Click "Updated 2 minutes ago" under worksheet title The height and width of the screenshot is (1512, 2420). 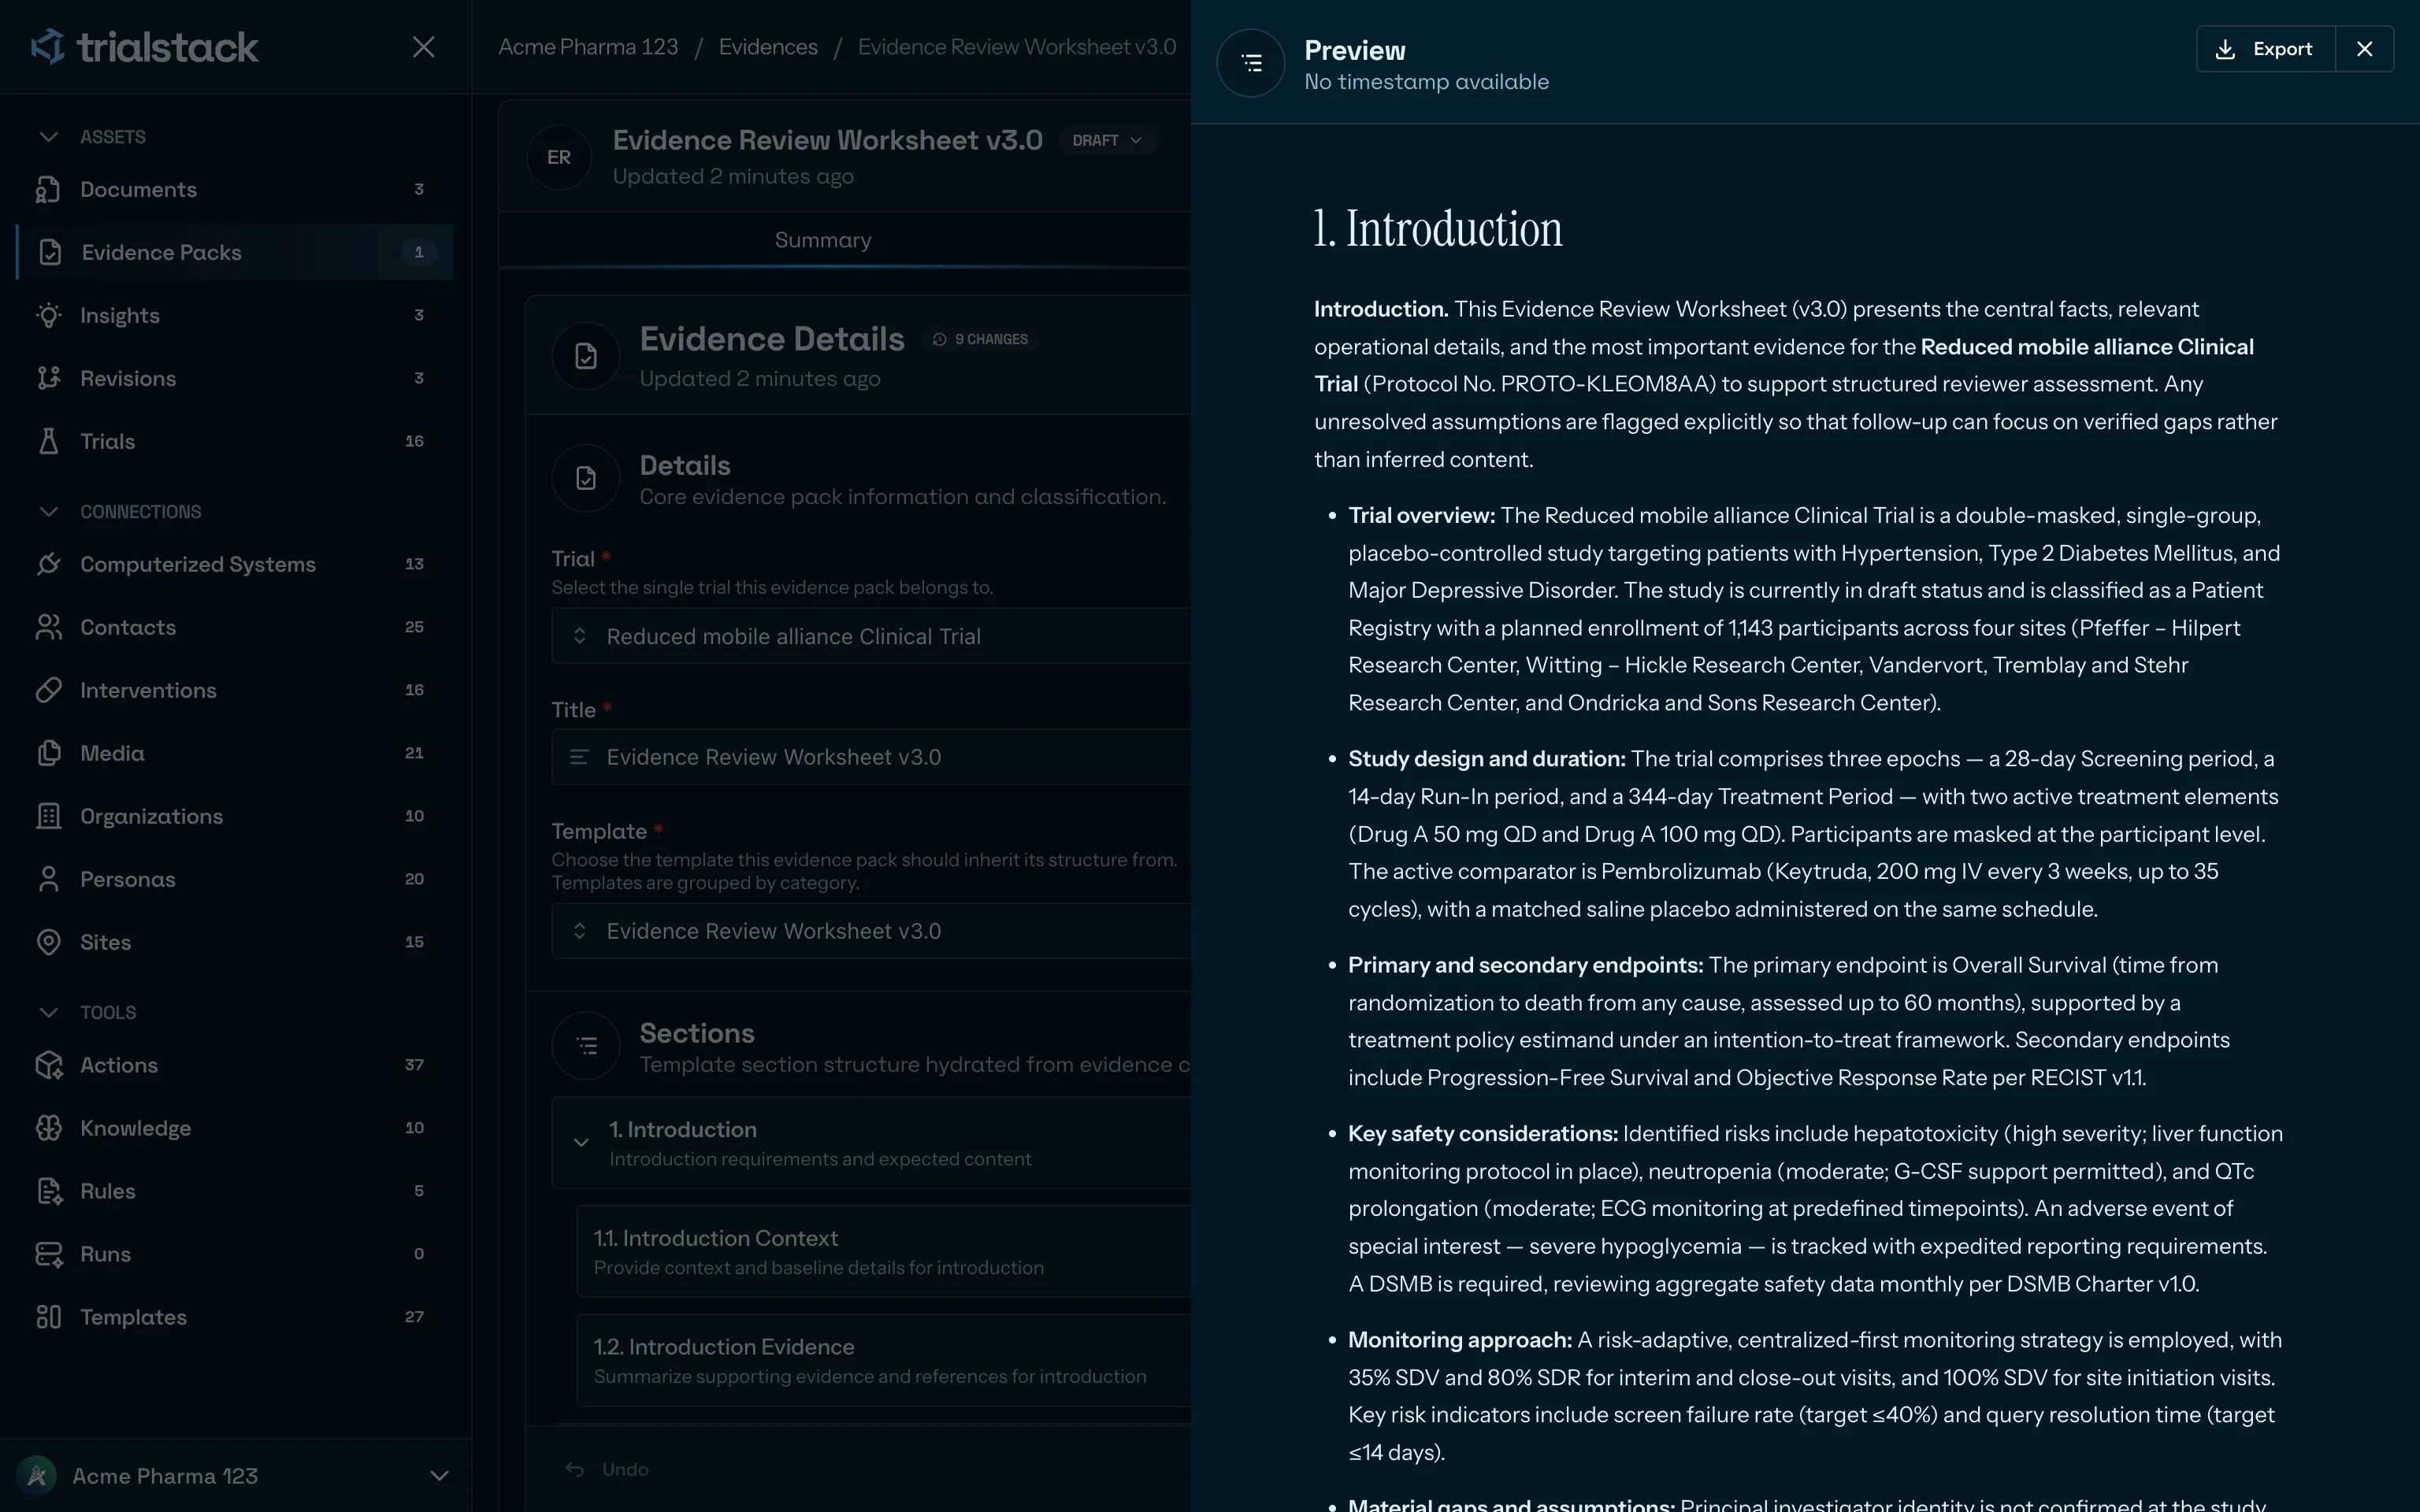click(733, 176)
